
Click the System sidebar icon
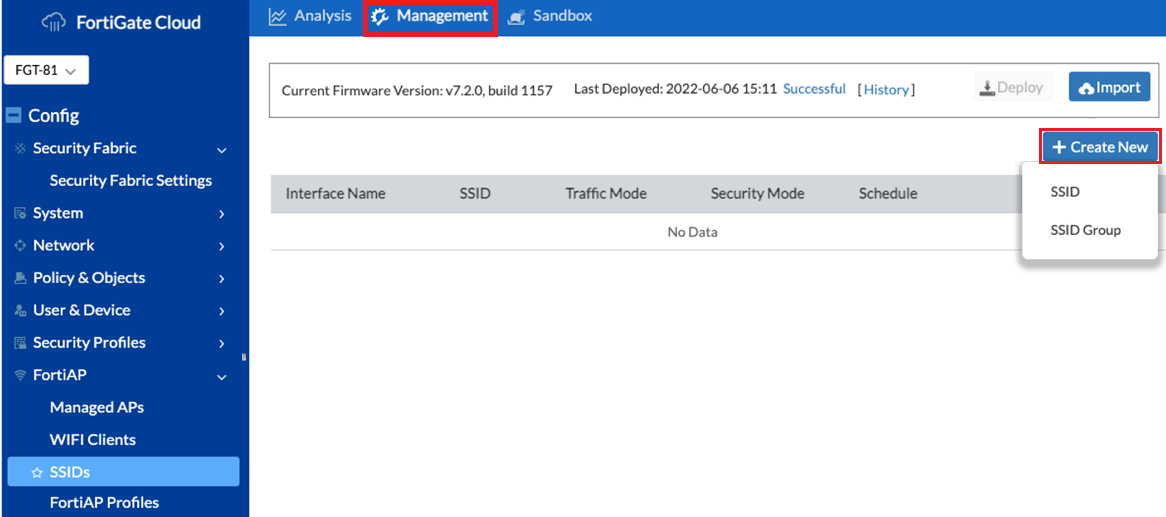click(20, 213)
